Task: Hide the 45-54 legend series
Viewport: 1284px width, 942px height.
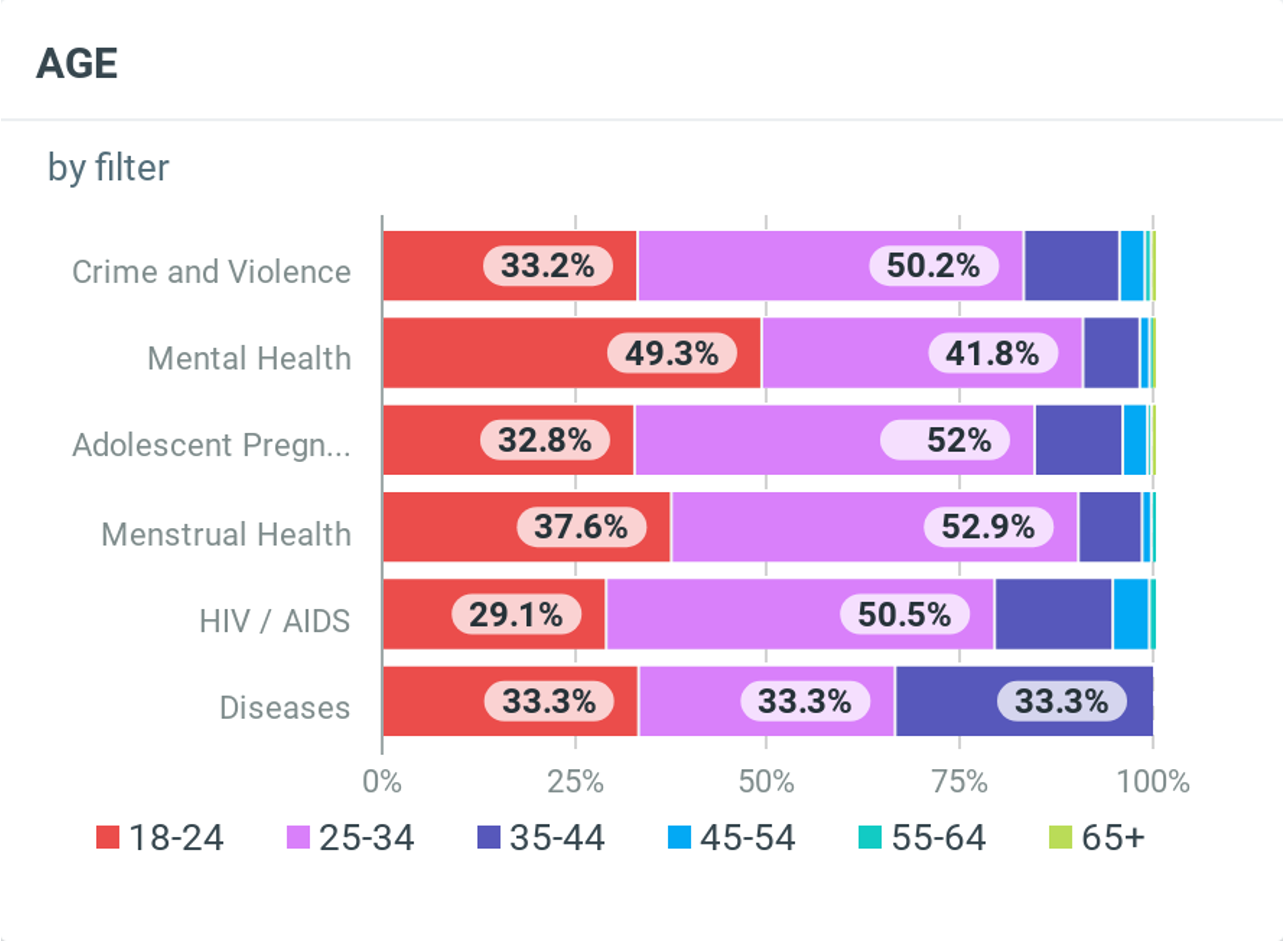Action: 731,837
